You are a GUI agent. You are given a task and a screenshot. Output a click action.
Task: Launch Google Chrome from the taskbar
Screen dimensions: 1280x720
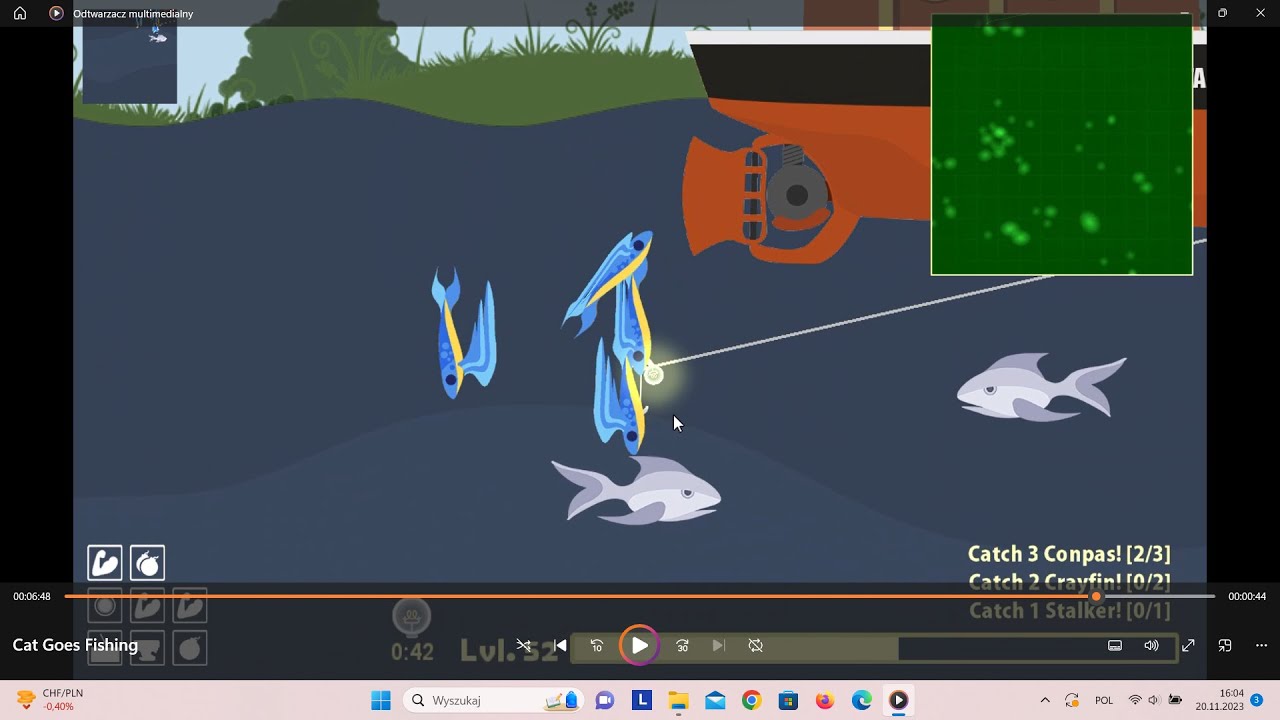pos(752,700)
